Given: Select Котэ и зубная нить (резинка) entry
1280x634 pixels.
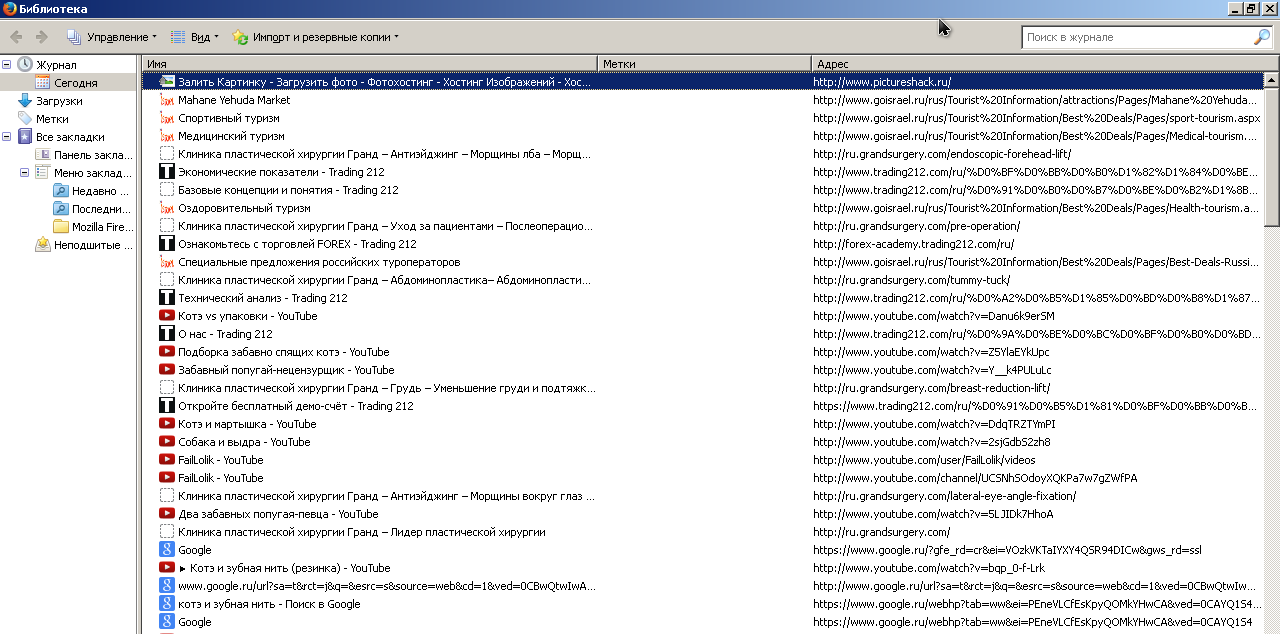Looking at the screenshot, I should (x=702, y=568).
